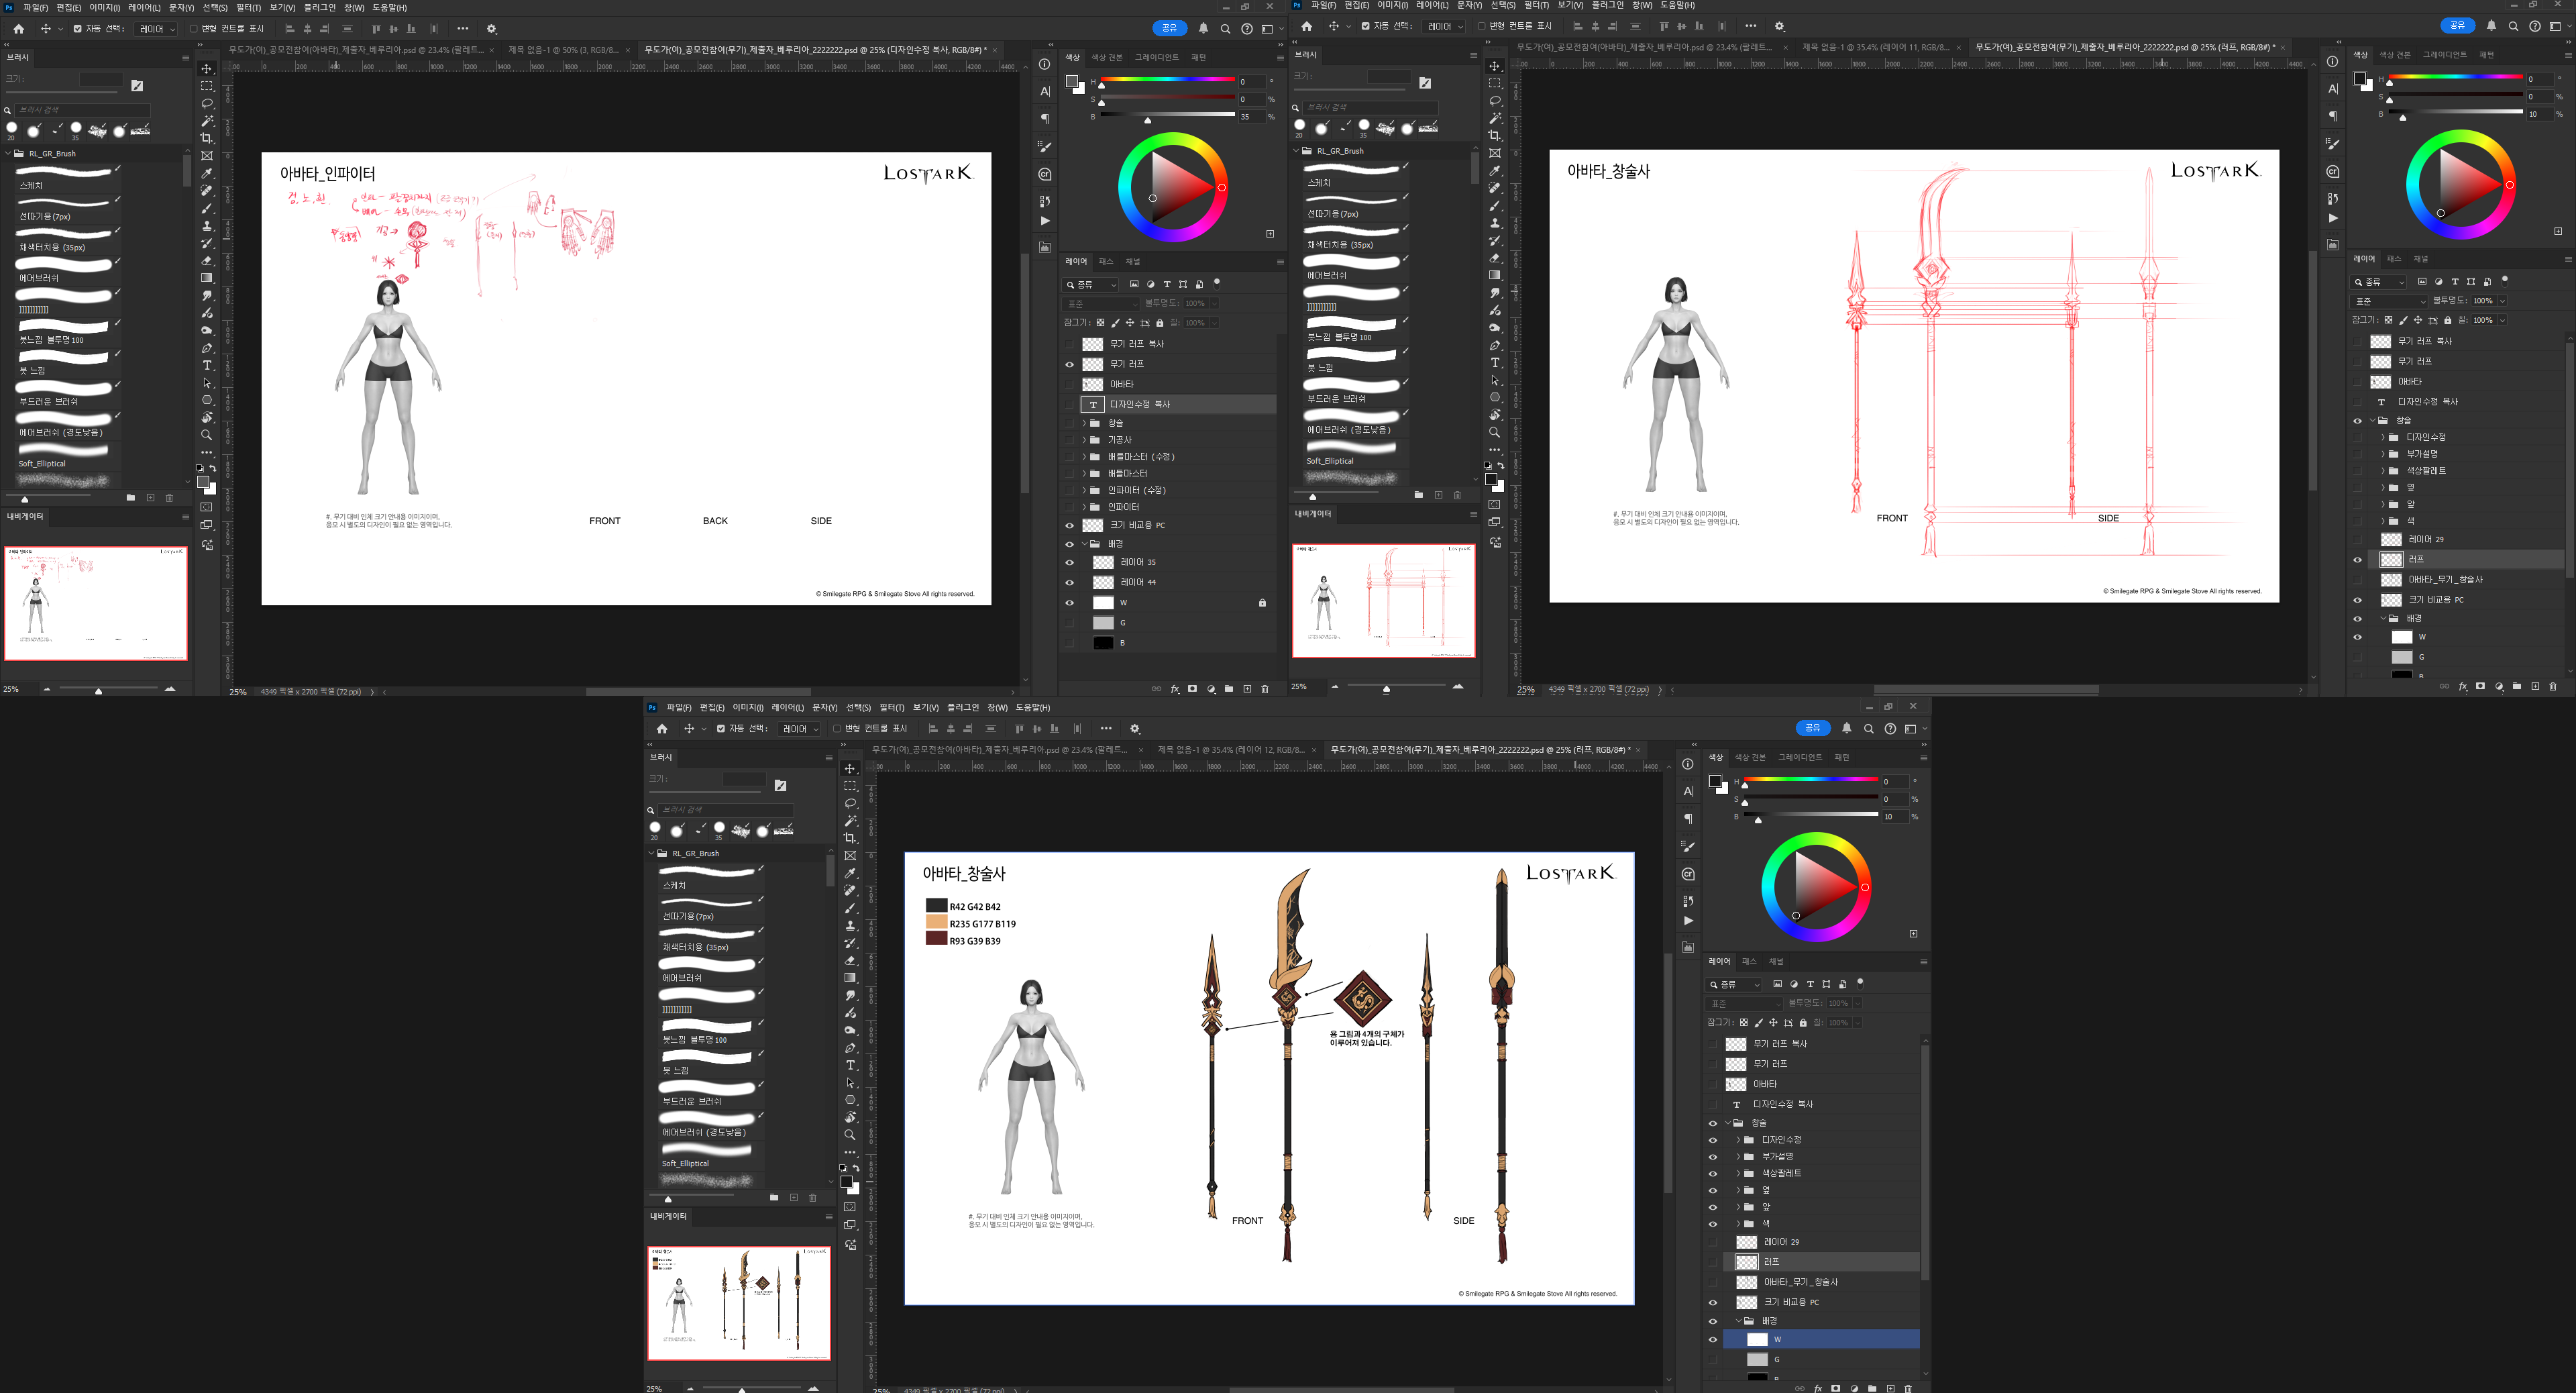Filter type layers icon in bottom window
Image resolution: width=2576 pixels, height=1393 pixels.
pyautogui.click(x=1810, y=984)
